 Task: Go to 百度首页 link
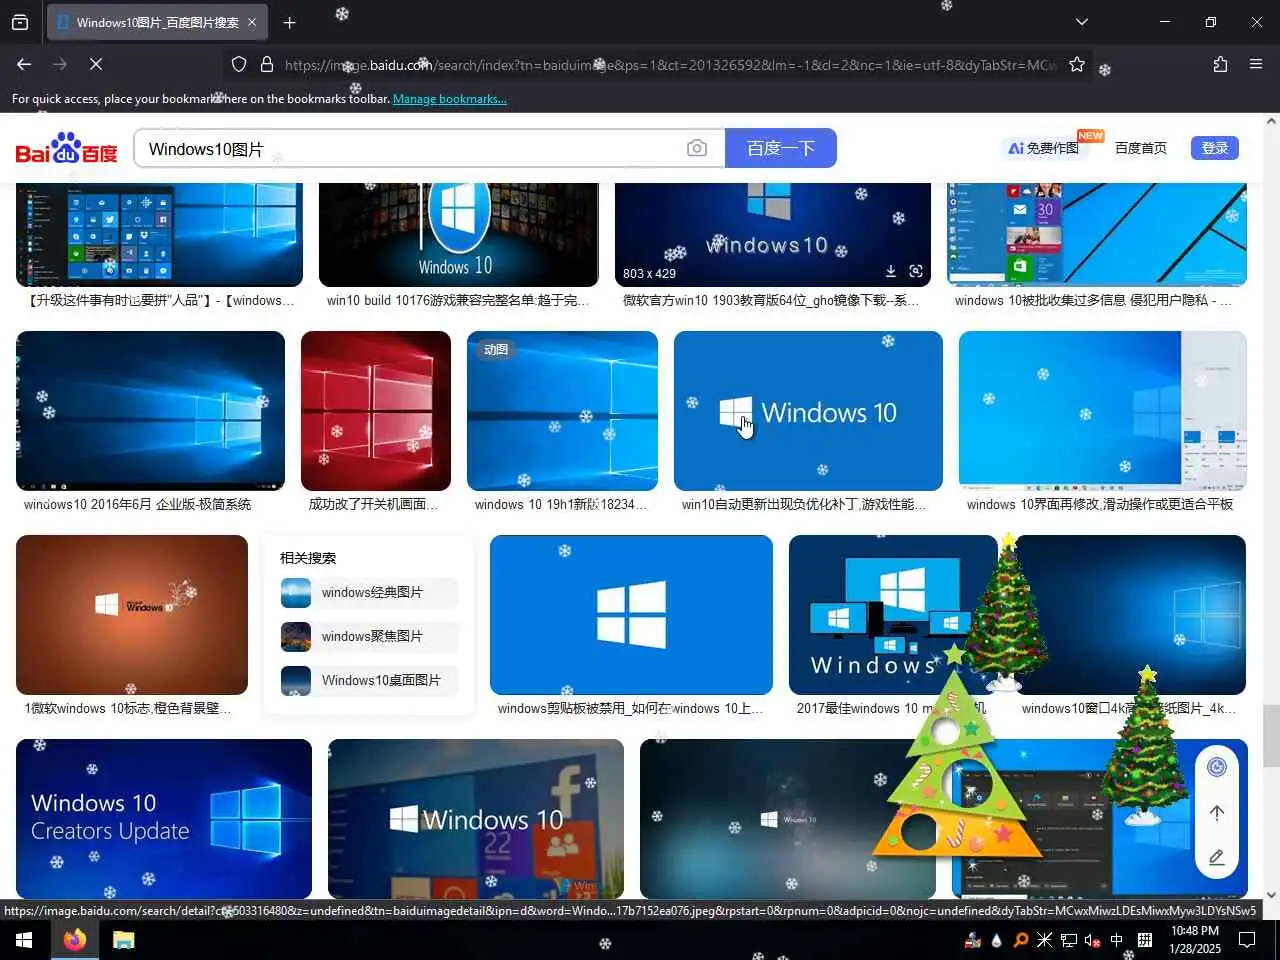tap(1141, 148)
